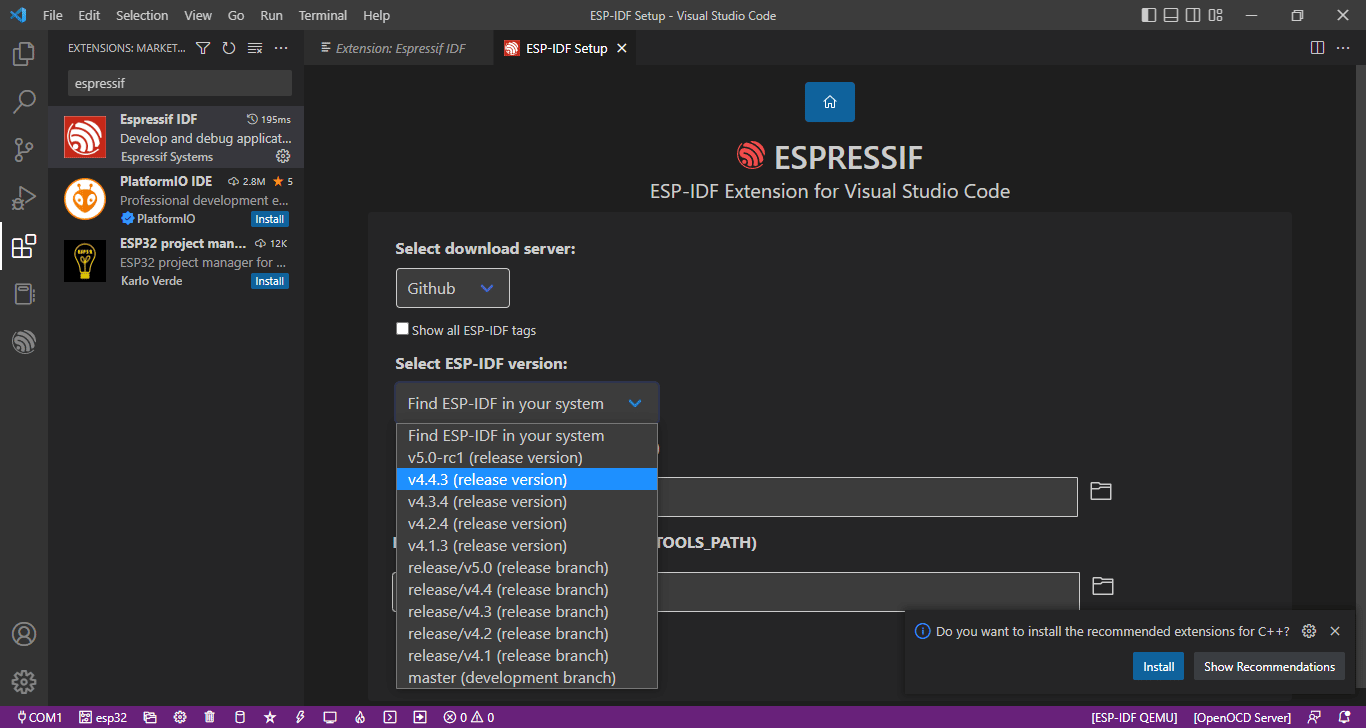The width and height of the screenshot is (1366, 728).
Task: Open Run and Debug view
Action: point(24,197)
